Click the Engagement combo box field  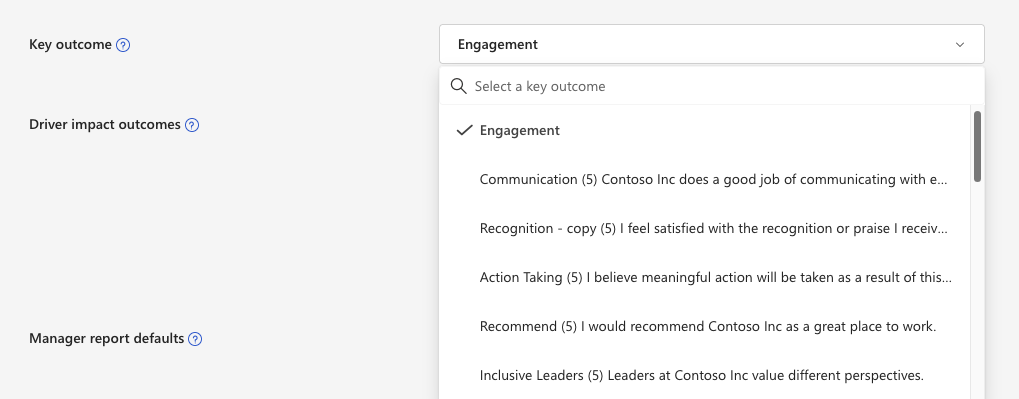[x=712, y=44]
